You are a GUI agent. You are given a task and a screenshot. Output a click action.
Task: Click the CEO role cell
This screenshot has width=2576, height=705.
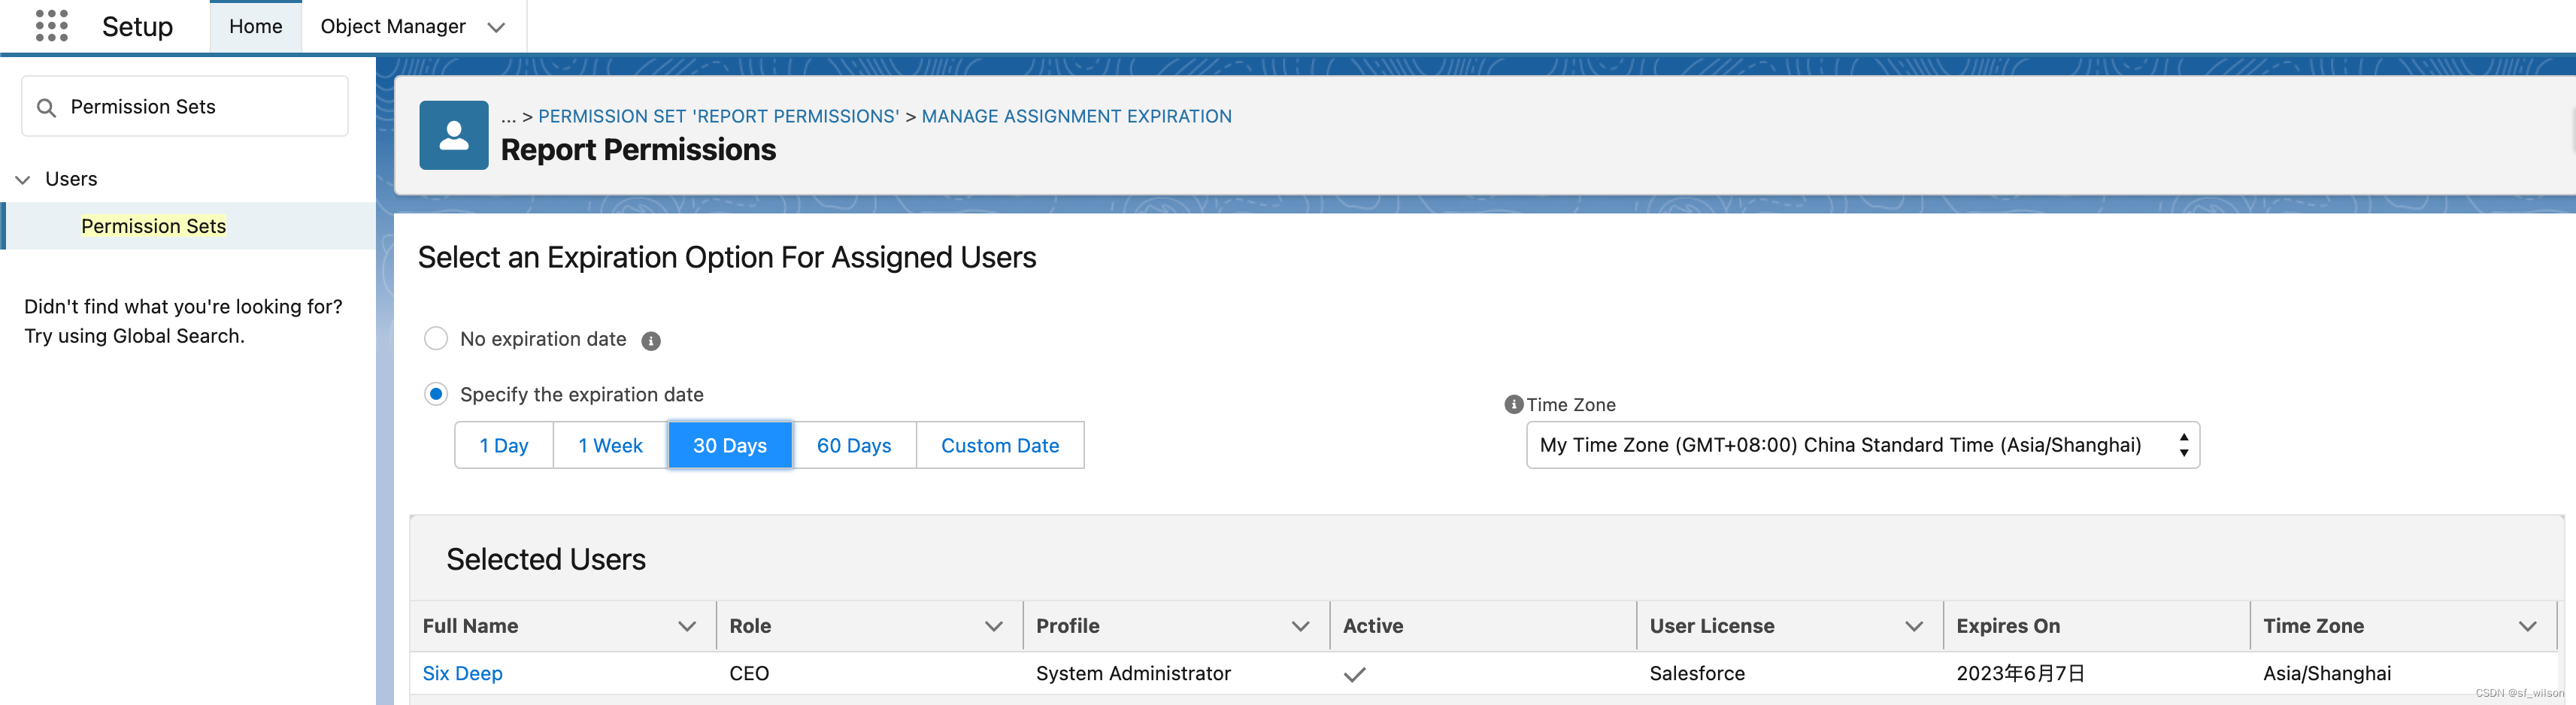pos(749,673)
